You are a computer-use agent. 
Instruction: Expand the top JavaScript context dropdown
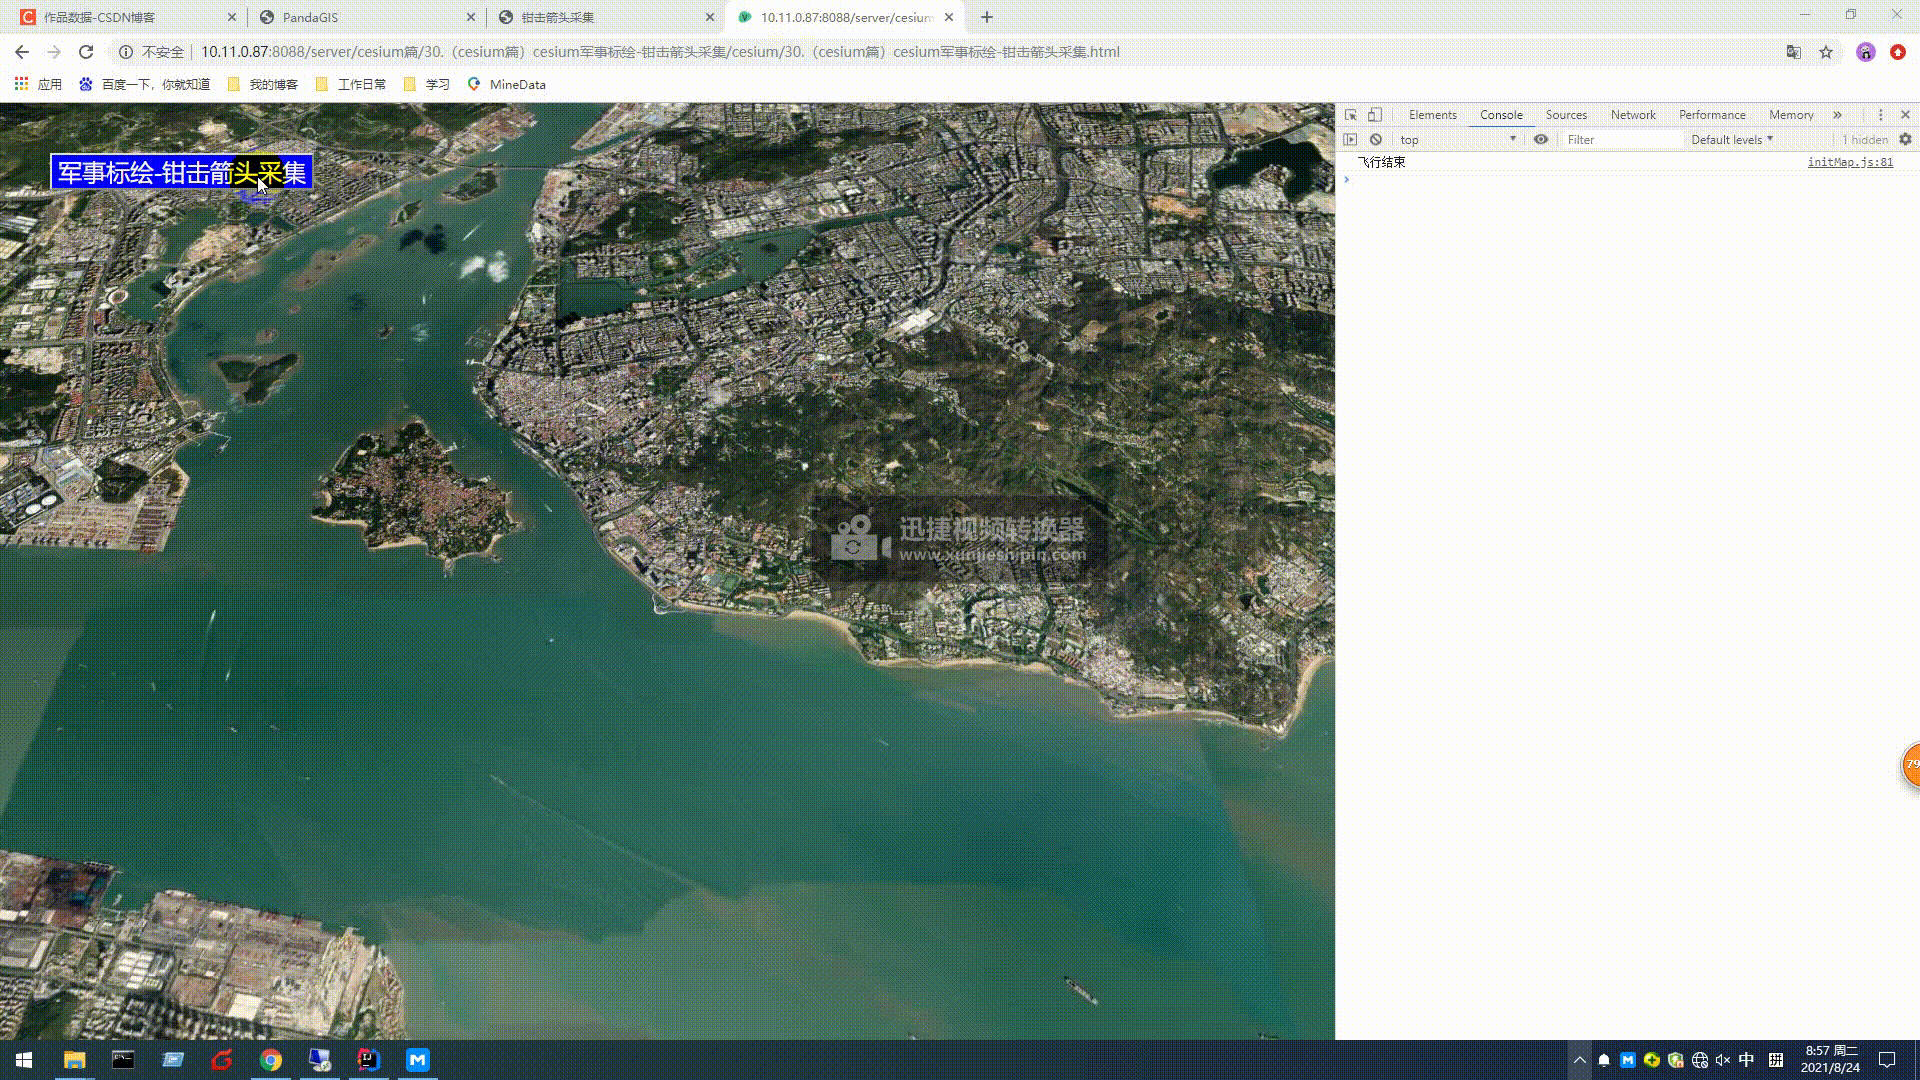coord(1458,140)
